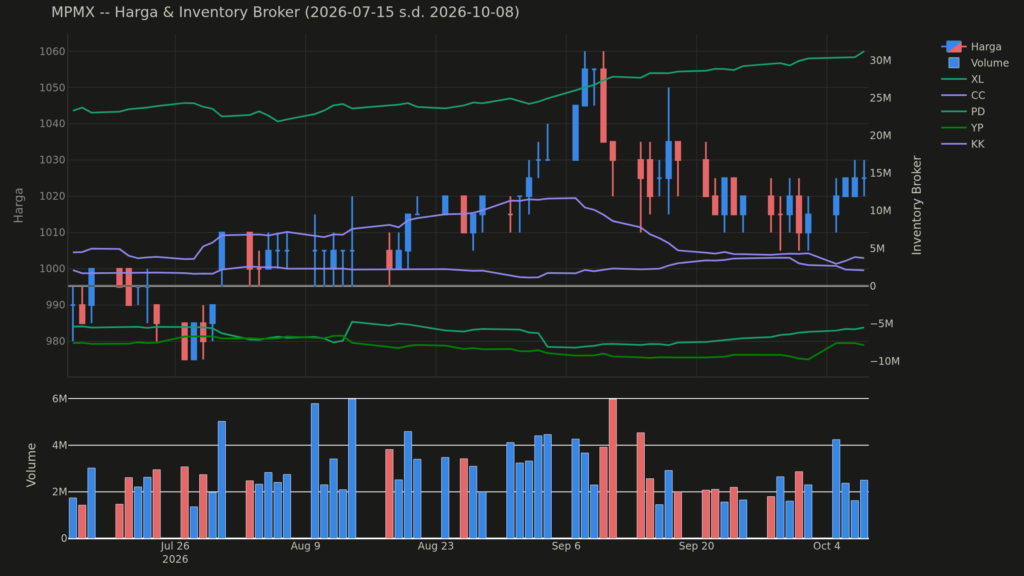Click the 'Sep 6' date label

click(566, 546)
